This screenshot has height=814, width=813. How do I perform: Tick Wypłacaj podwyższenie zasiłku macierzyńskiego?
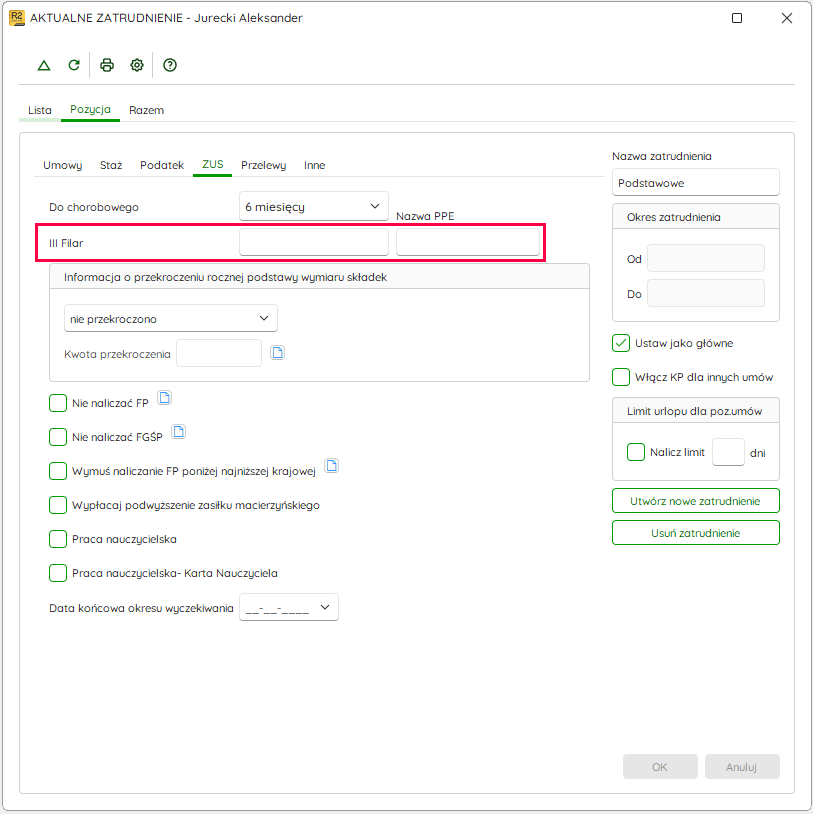coord(58,505)
